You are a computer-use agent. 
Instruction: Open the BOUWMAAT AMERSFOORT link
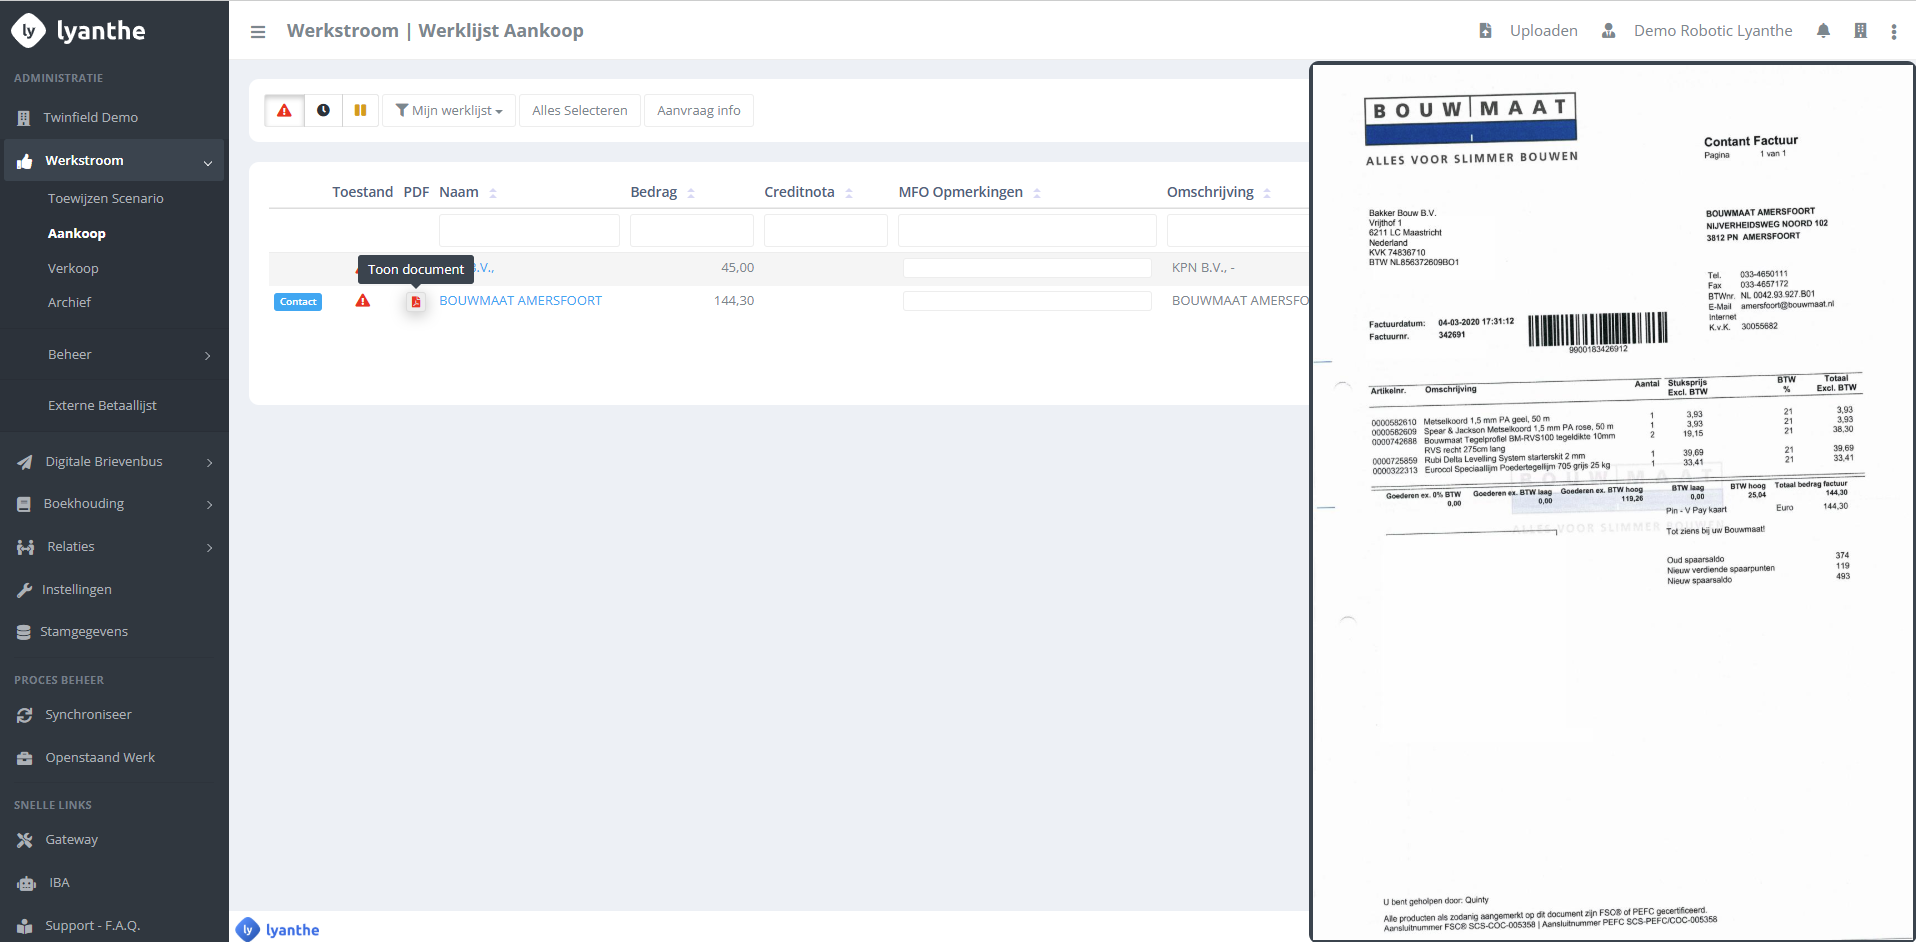[x=520, y=301]
